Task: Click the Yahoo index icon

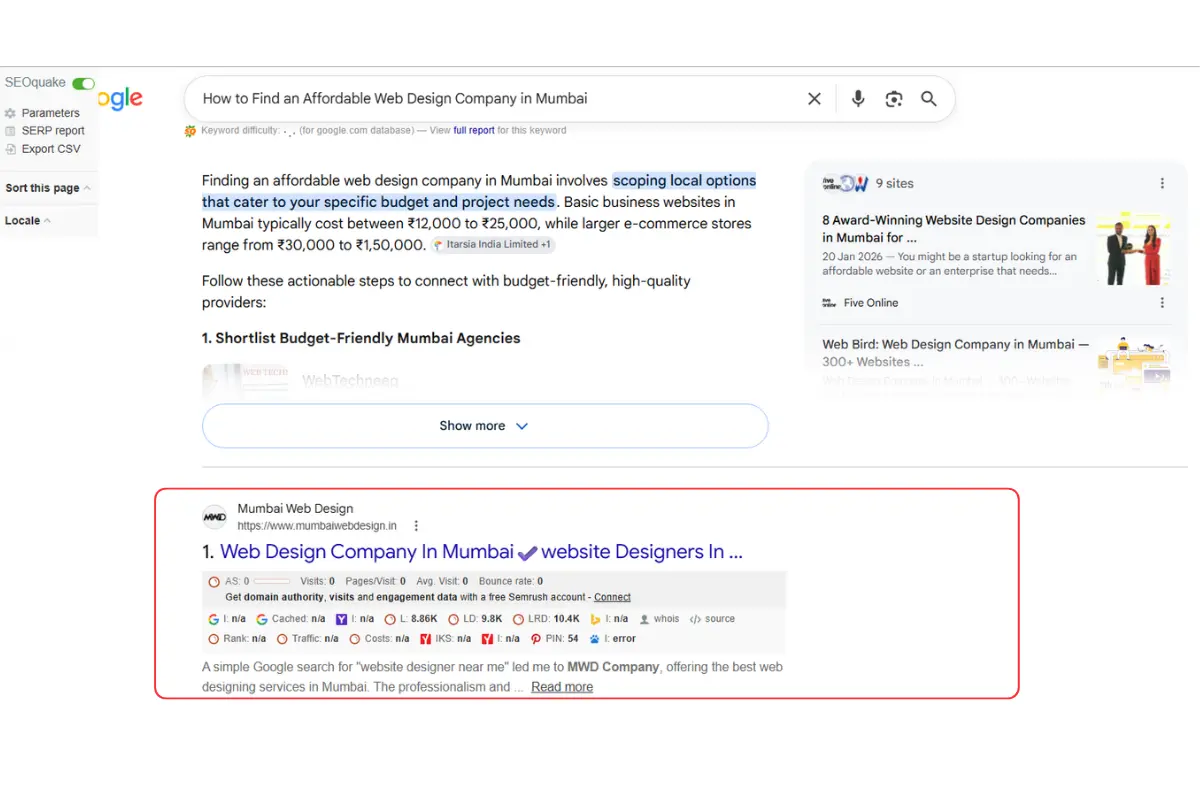Action: pos(341,619)
